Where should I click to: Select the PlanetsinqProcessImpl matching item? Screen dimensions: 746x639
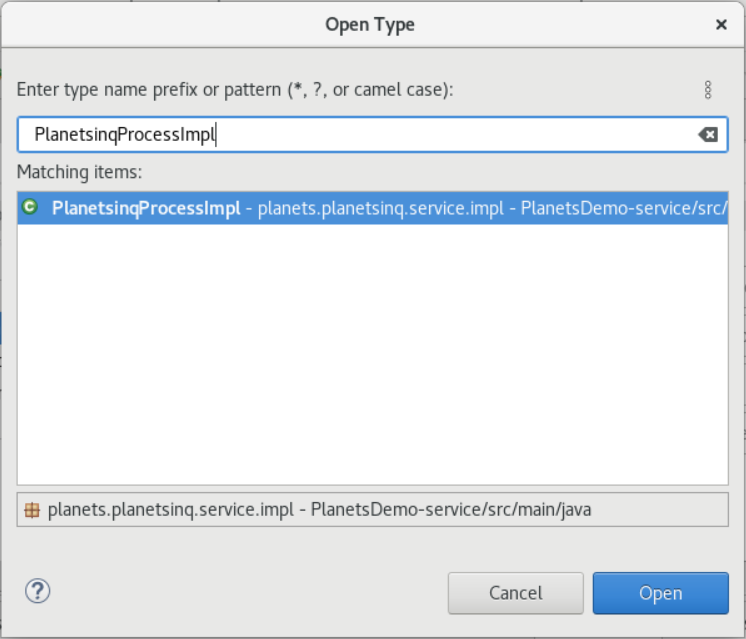coord(146,209)
